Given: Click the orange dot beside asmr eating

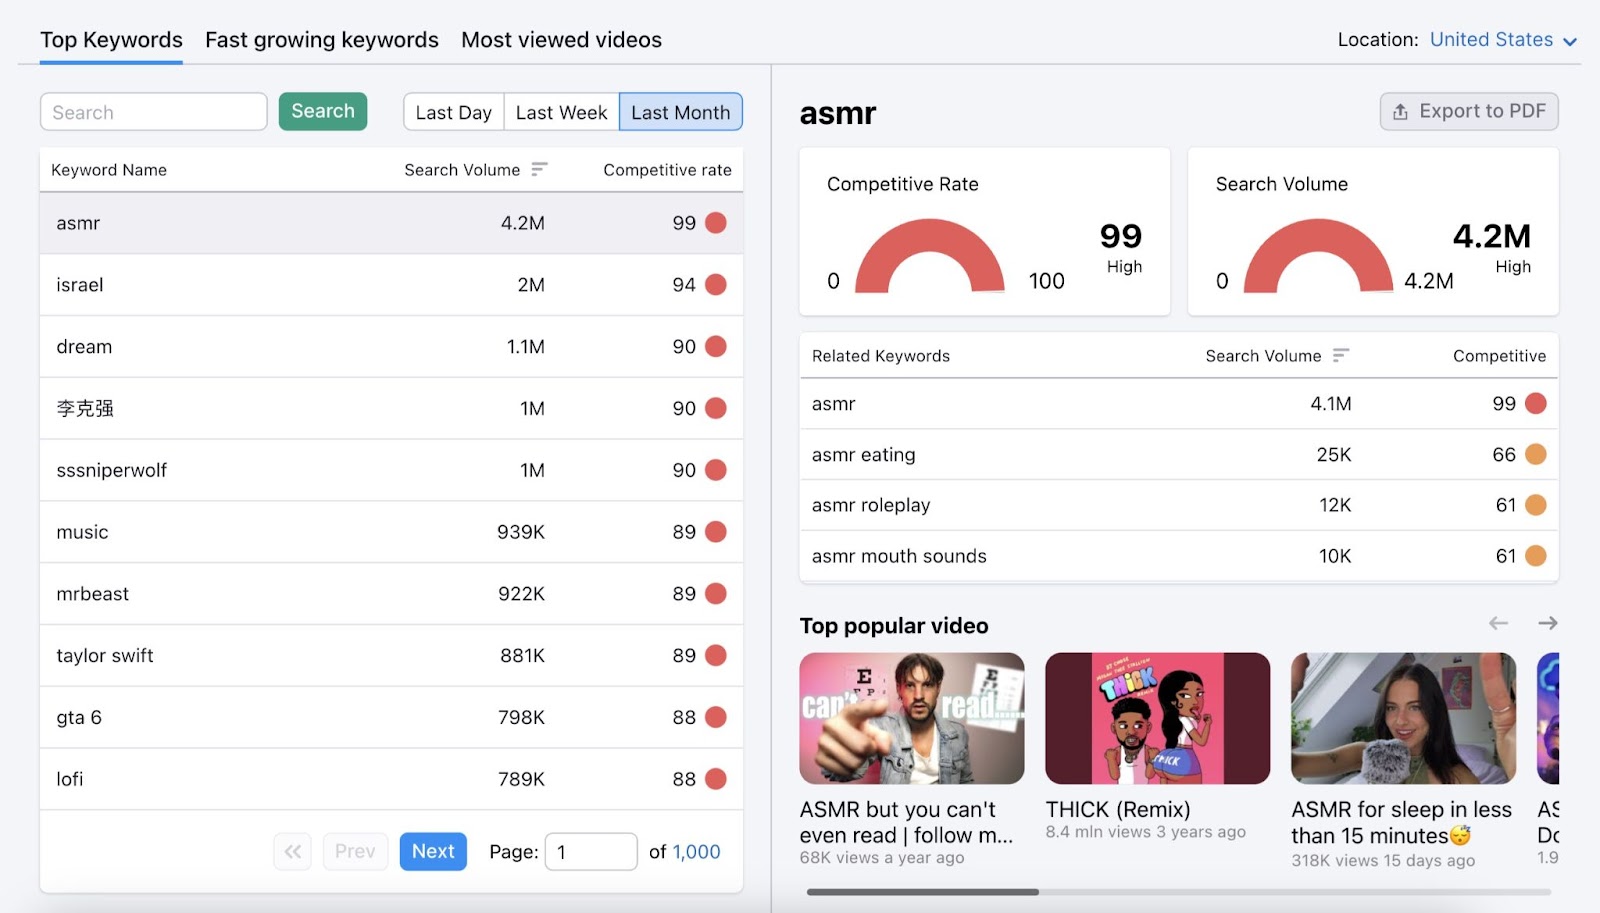Looking at the screenshot, I should tap(1534, 454).
